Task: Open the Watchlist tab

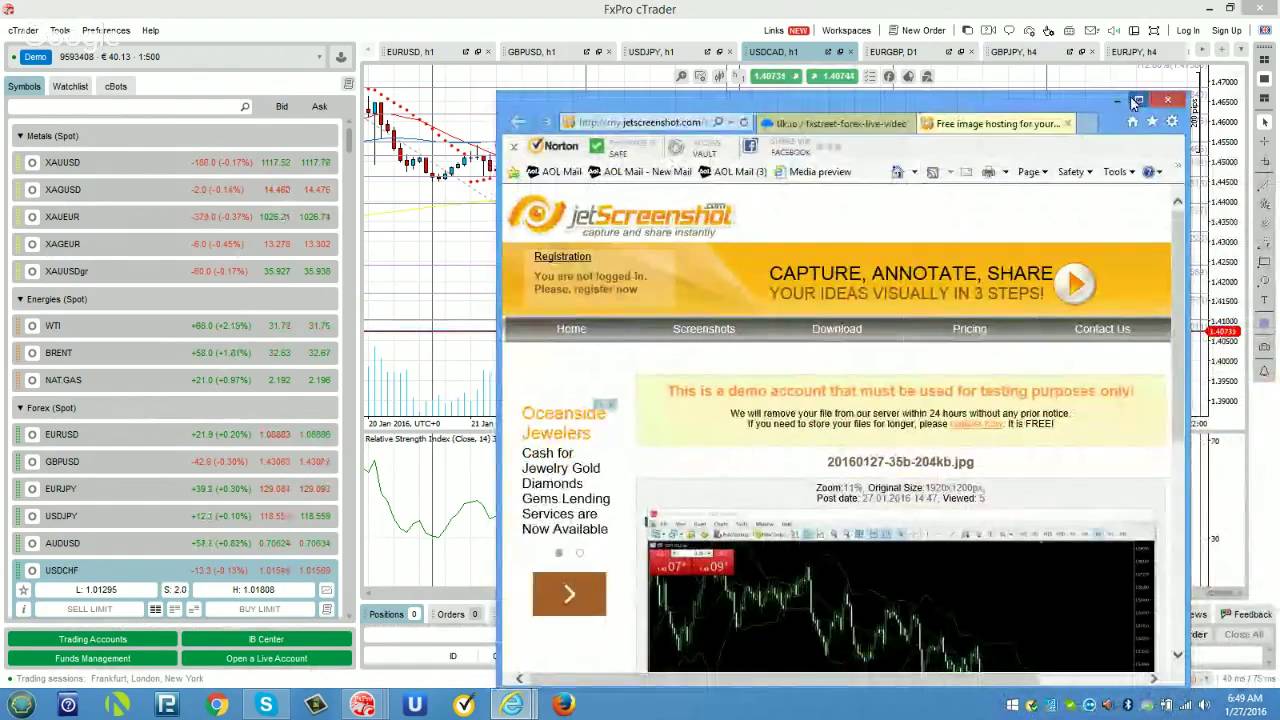Action: pyautogui.click(x=70, y=86)
